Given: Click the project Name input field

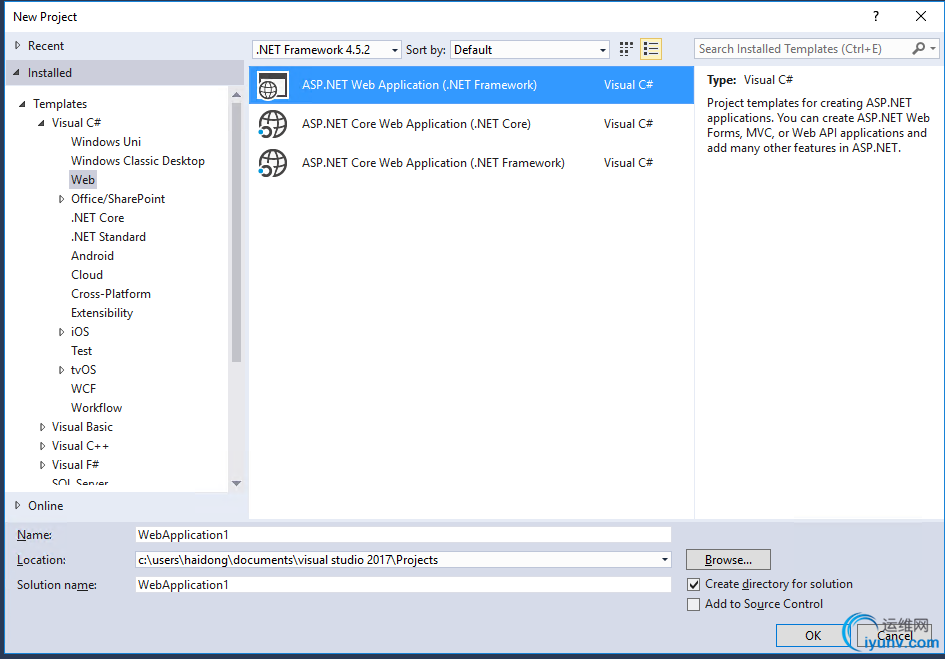Looking at the screenshot, I should [x=403, y=535].
